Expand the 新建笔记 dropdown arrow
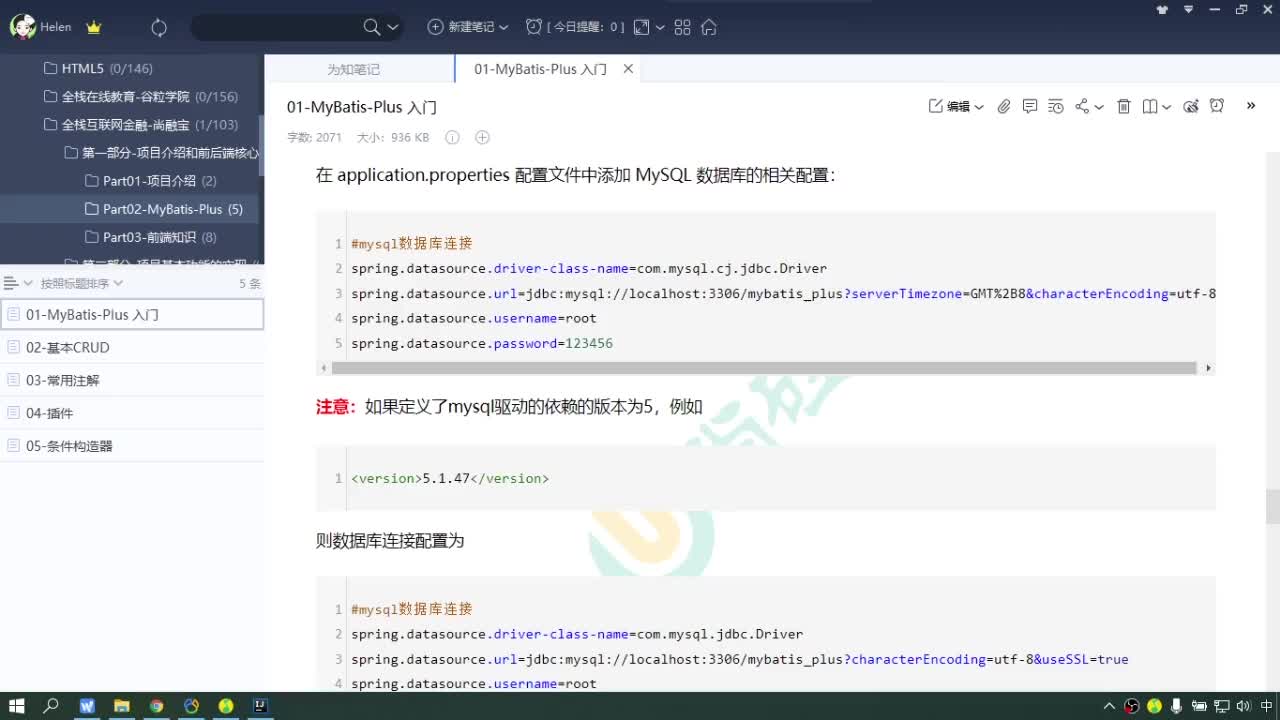1280x720 pixels. tap(503, 28)
